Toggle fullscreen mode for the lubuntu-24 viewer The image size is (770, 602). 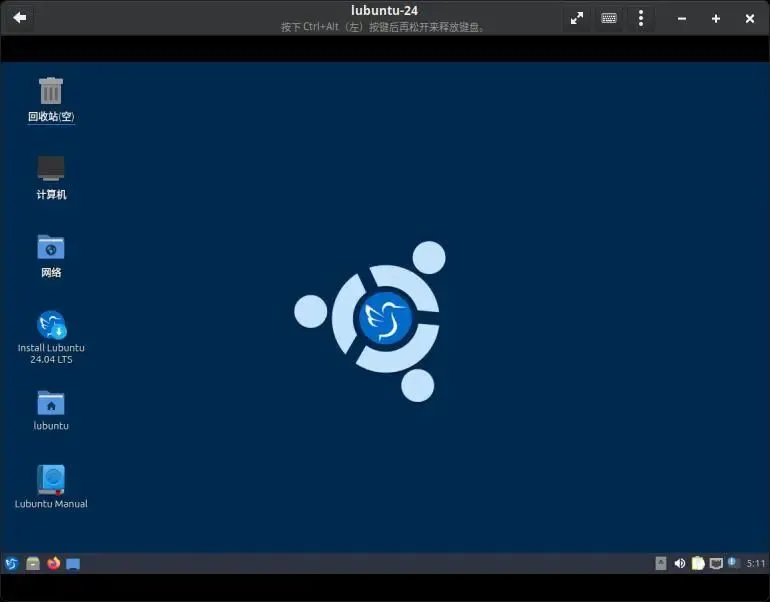click(x=577, y=18)
